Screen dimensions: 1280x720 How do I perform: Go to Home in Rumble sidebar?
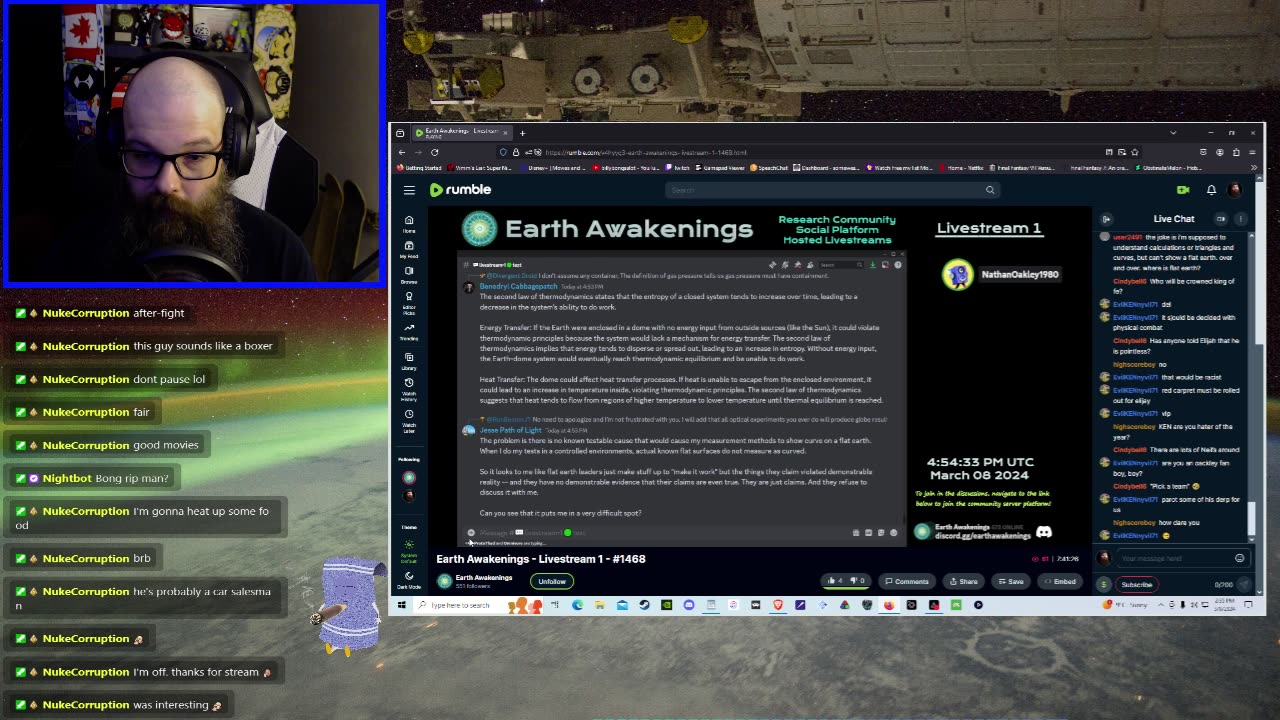409,224
